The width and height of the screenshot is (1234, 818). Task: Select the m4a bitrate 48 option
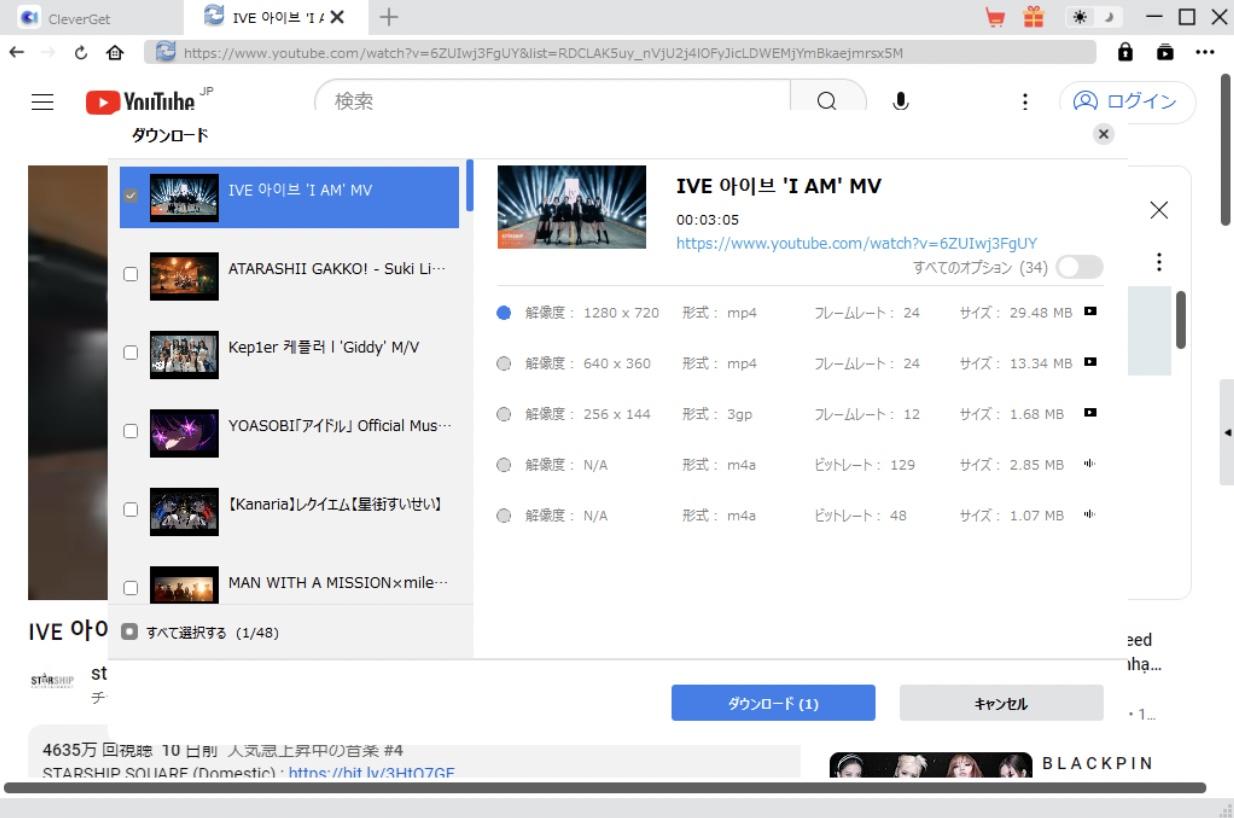point(504,516)
